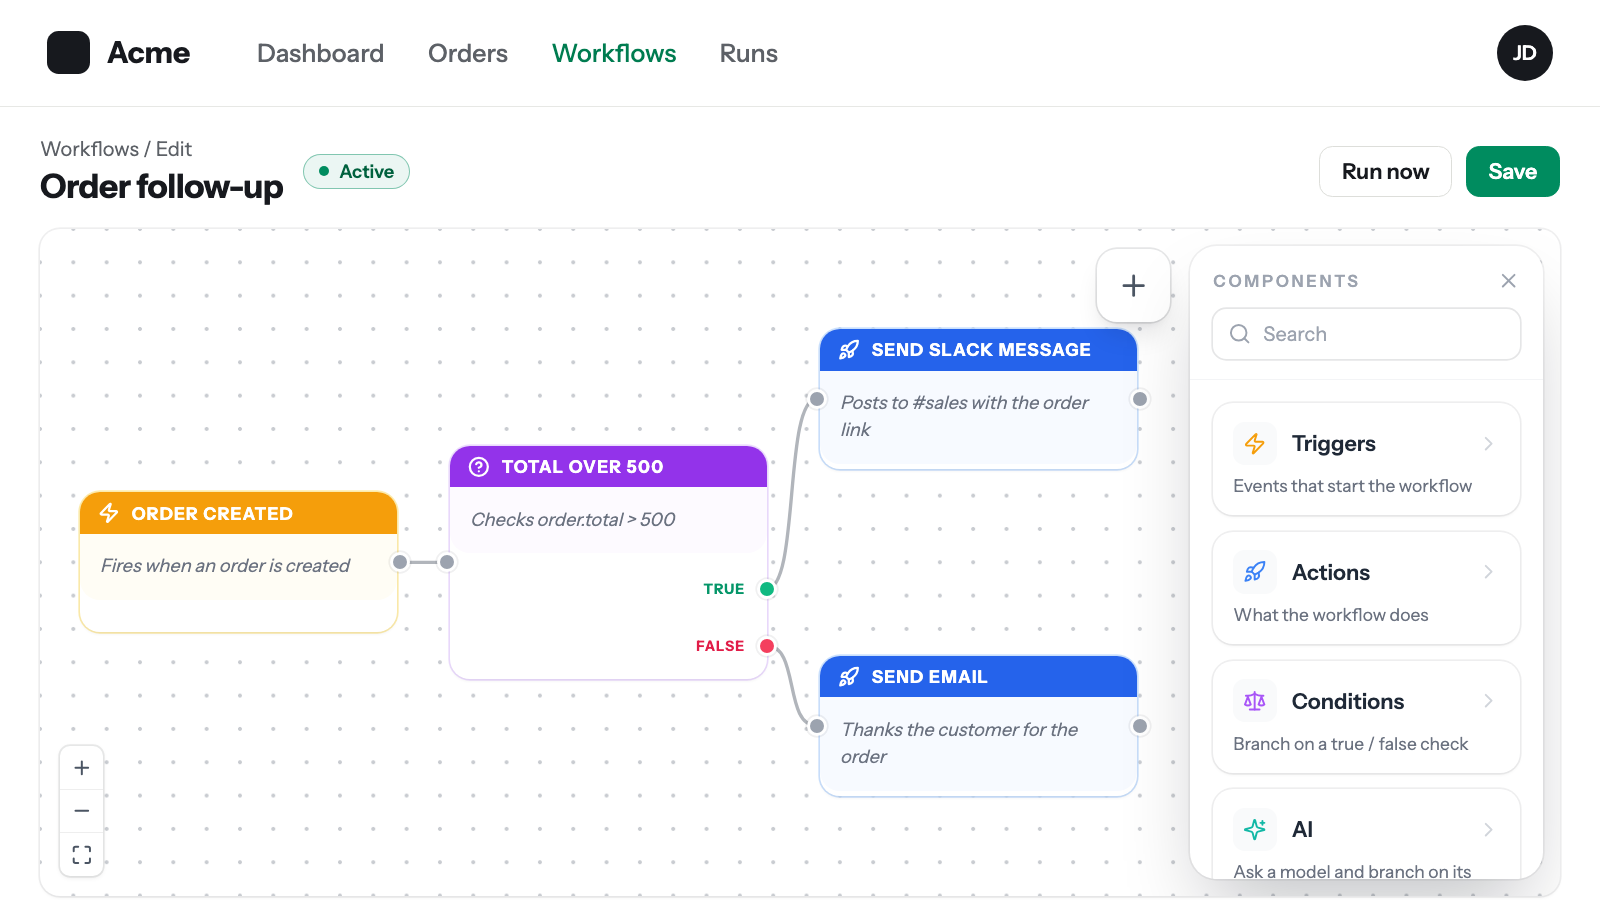Click the Order Created output connector dot
The image size is (1600, 900).
400,562
